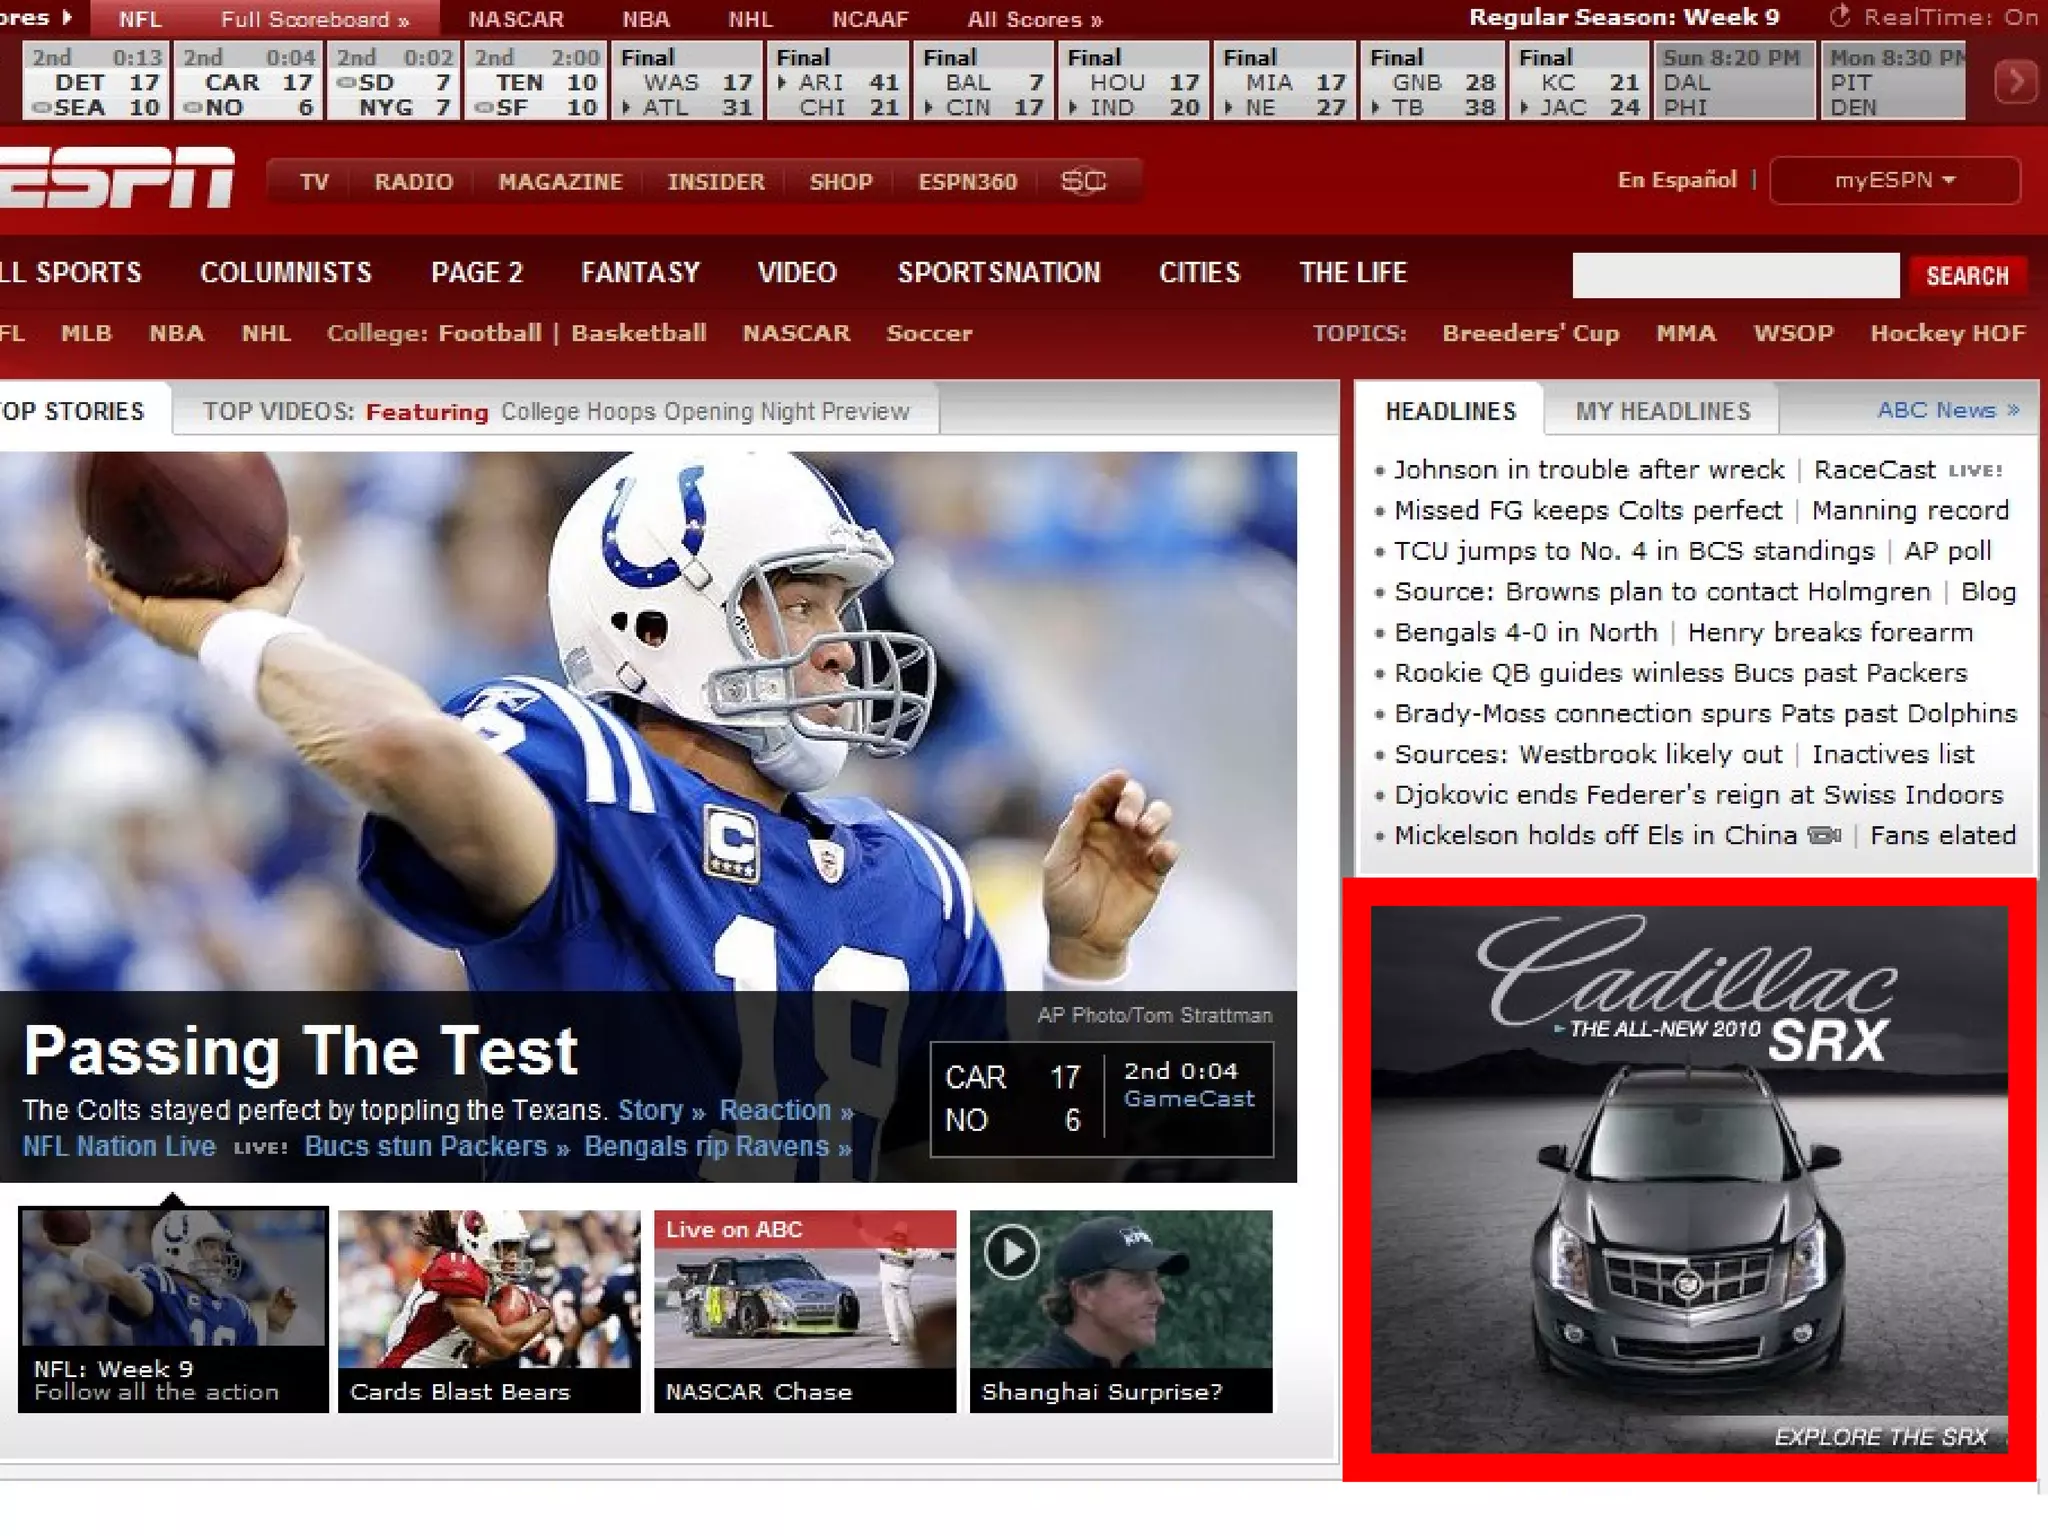
Task: Open the Fantasy menu item
Action: 640,273
